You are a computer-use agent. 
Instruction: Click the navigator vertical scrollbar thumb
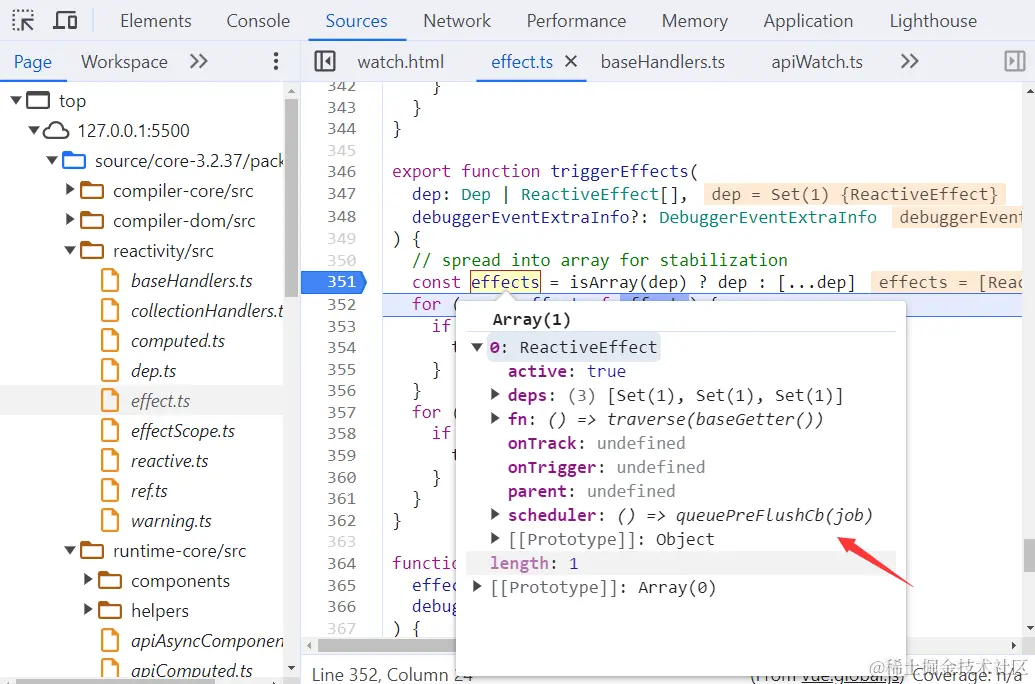click(291, 197)
